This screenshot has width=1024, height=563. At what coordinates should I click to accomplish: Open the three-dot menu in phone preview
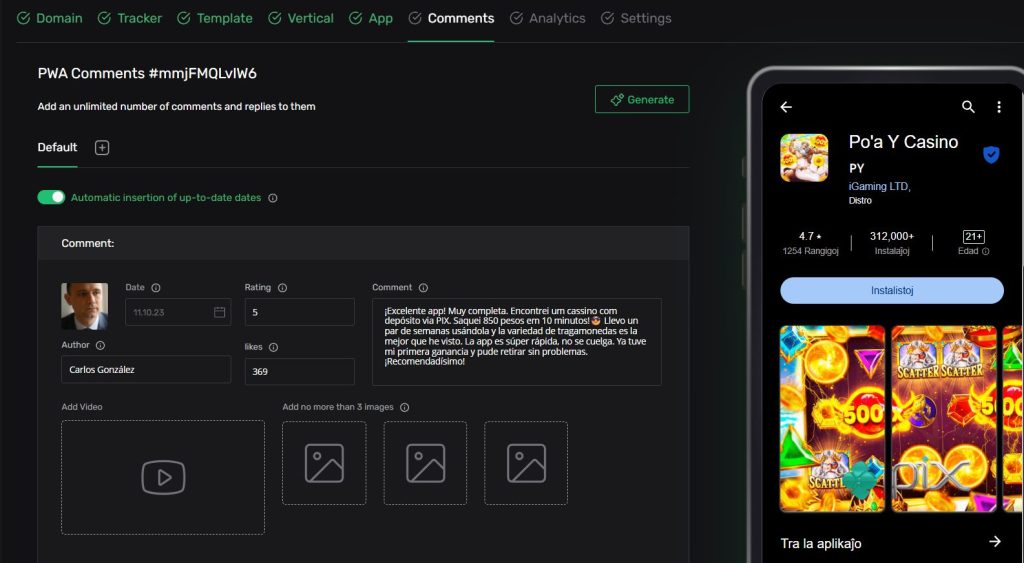(x=998, y=107)
